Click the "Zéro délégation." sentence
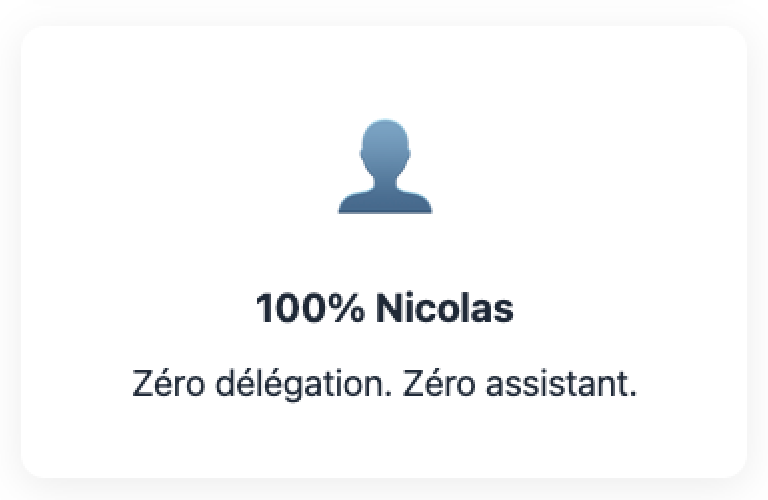768x500 pixels. (262, 385)
